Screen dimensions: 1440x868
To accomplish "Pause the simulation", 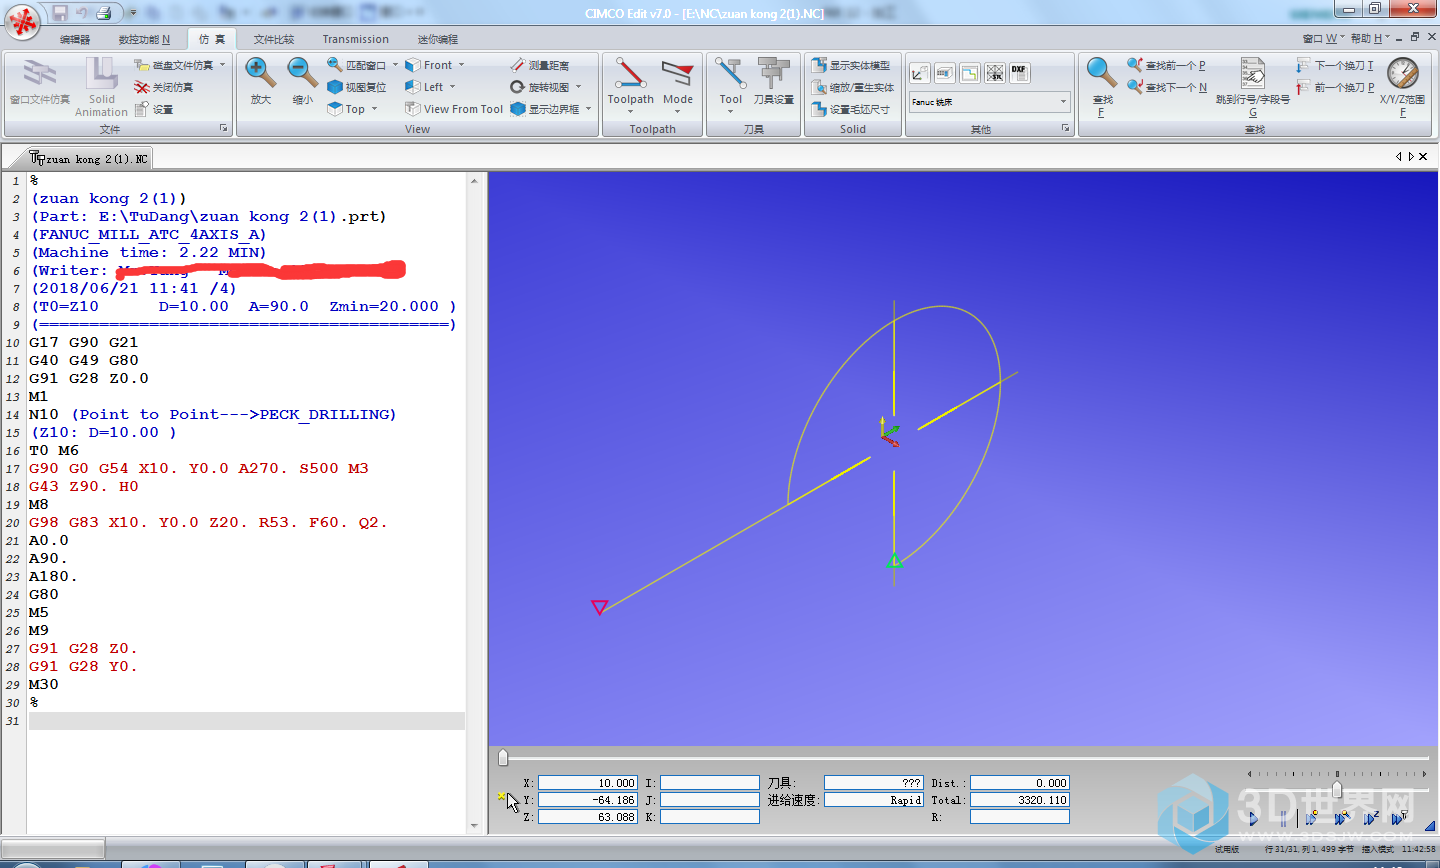I will click(1282, 819).
